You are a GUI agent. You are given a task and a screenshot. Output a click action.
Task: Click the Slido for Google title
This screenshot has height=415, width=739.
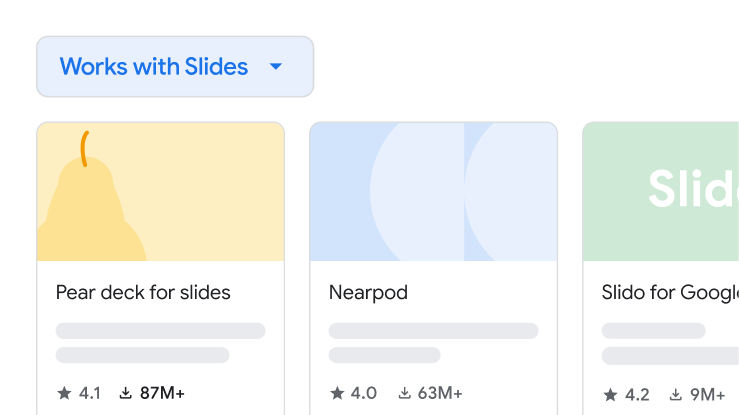(670, 293)
